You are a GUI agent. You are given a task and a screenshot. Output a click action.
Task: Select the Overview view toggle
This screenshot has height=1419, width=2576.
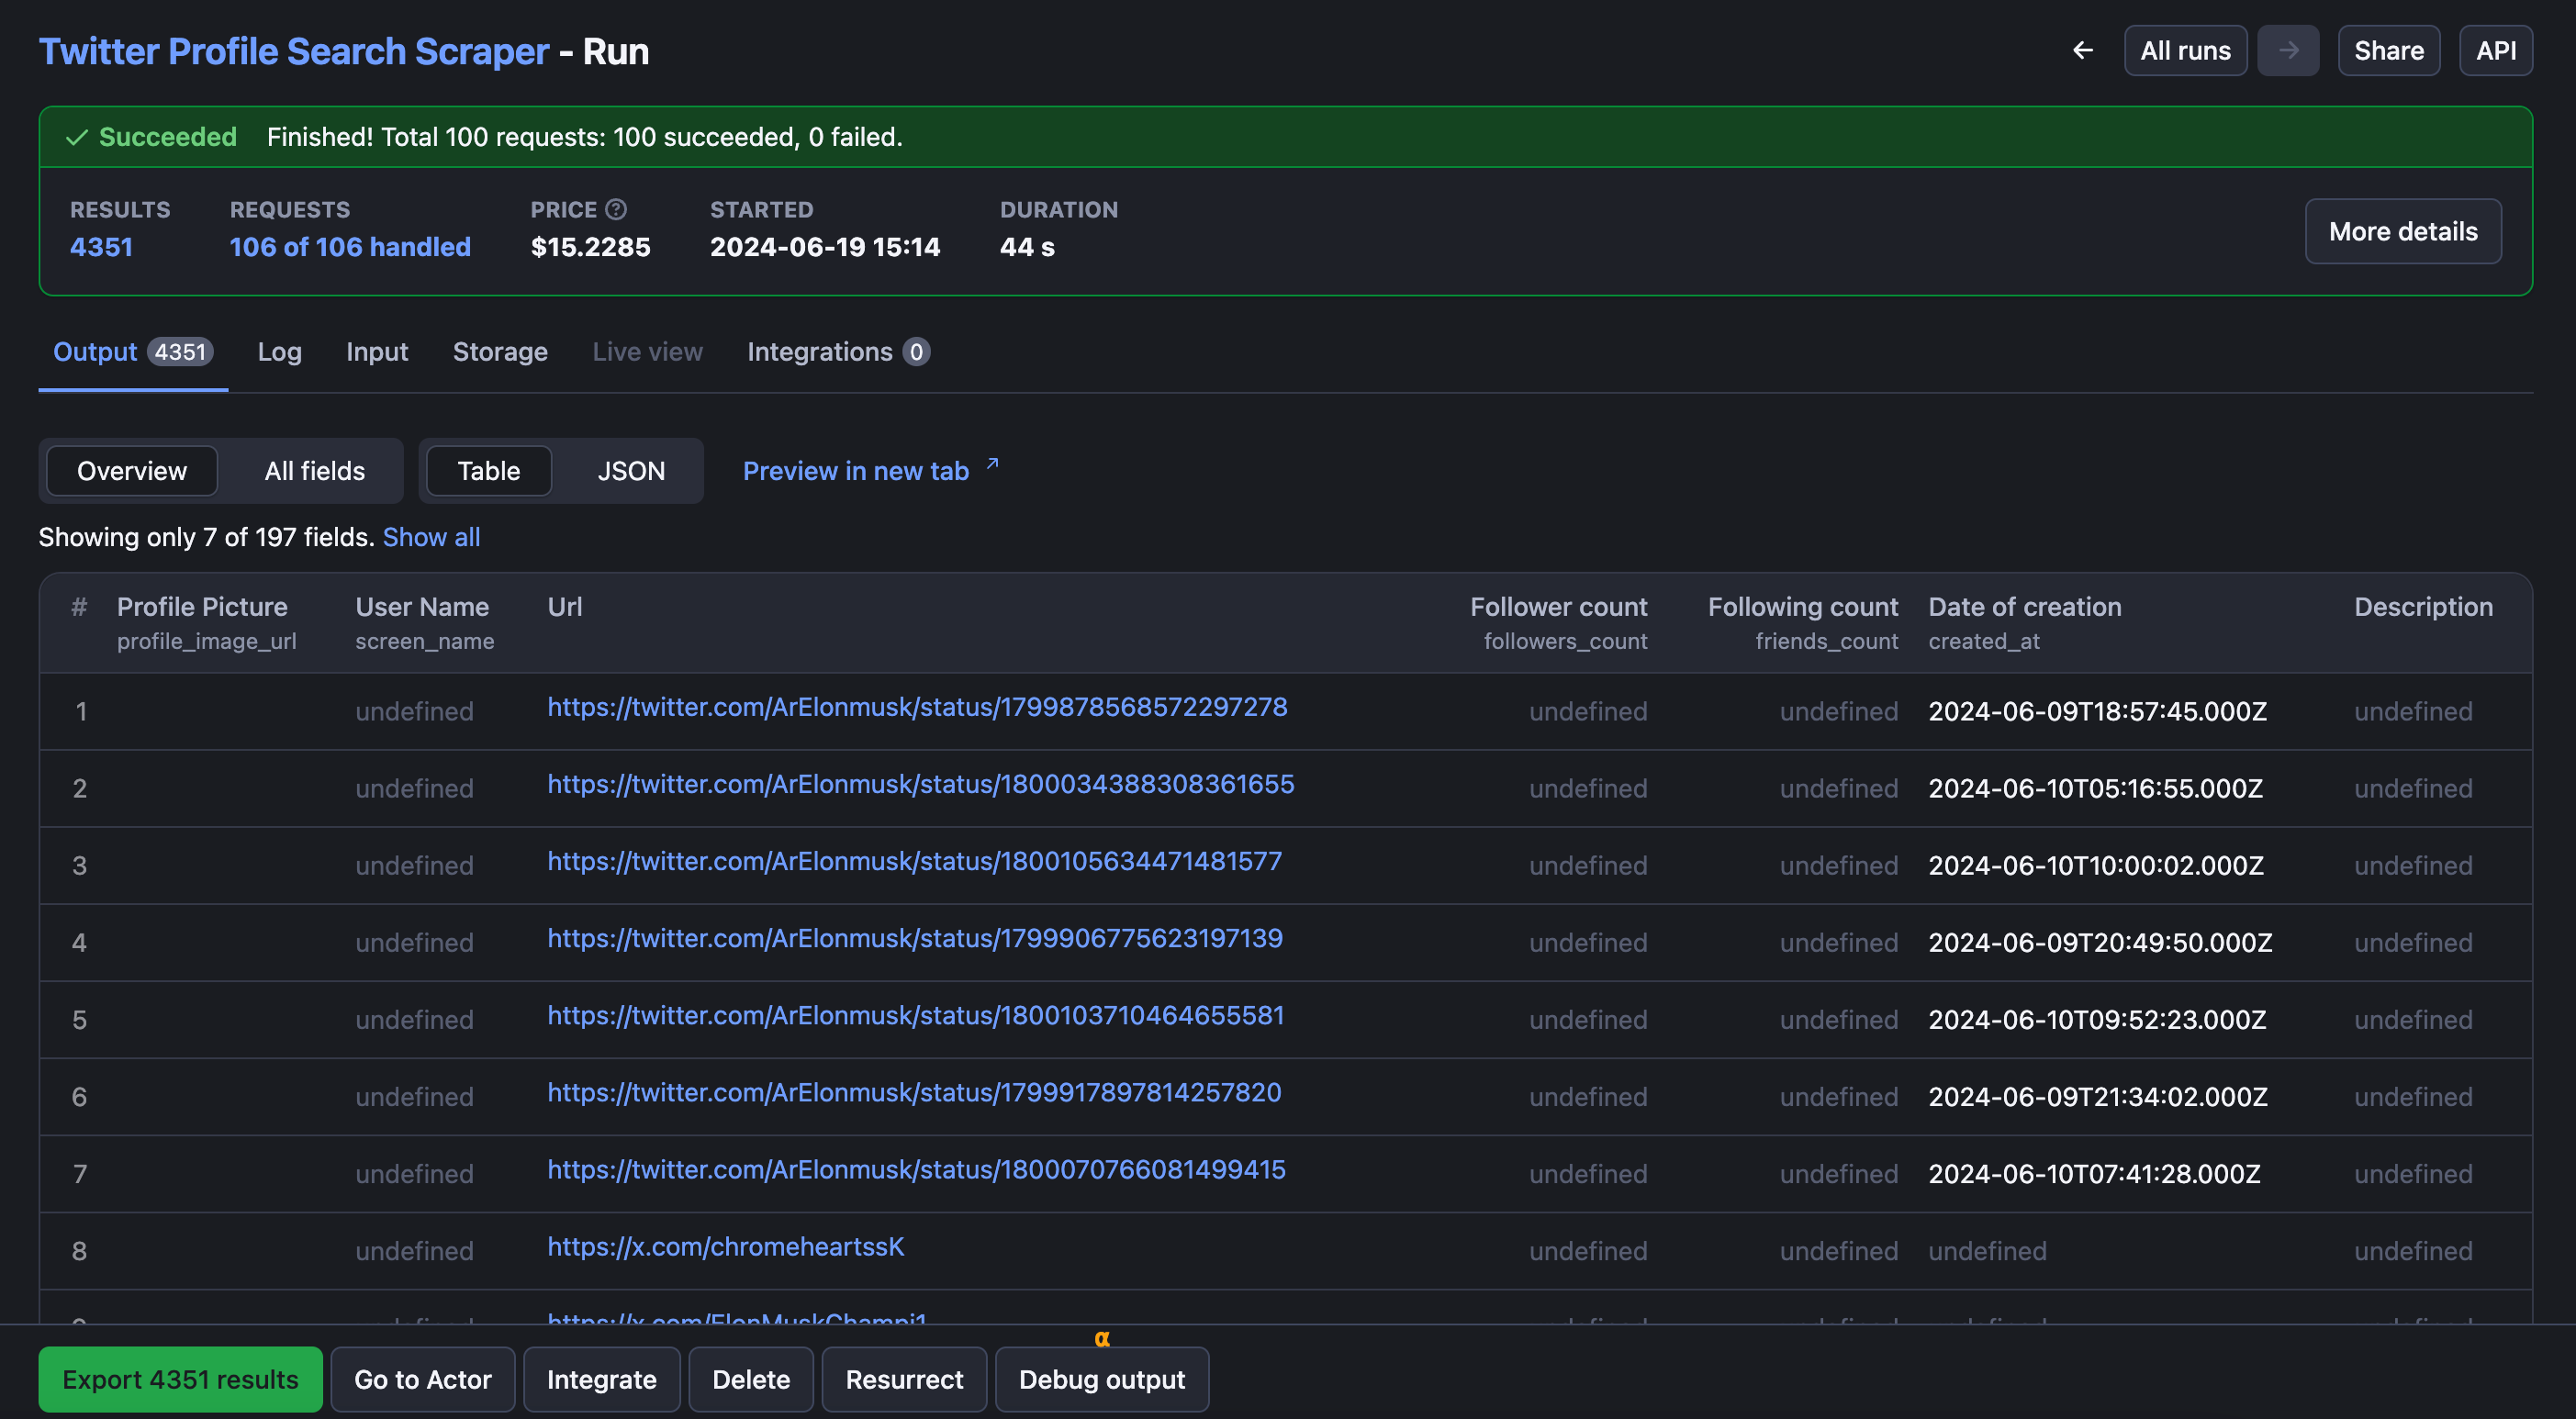tap(132, 471)
